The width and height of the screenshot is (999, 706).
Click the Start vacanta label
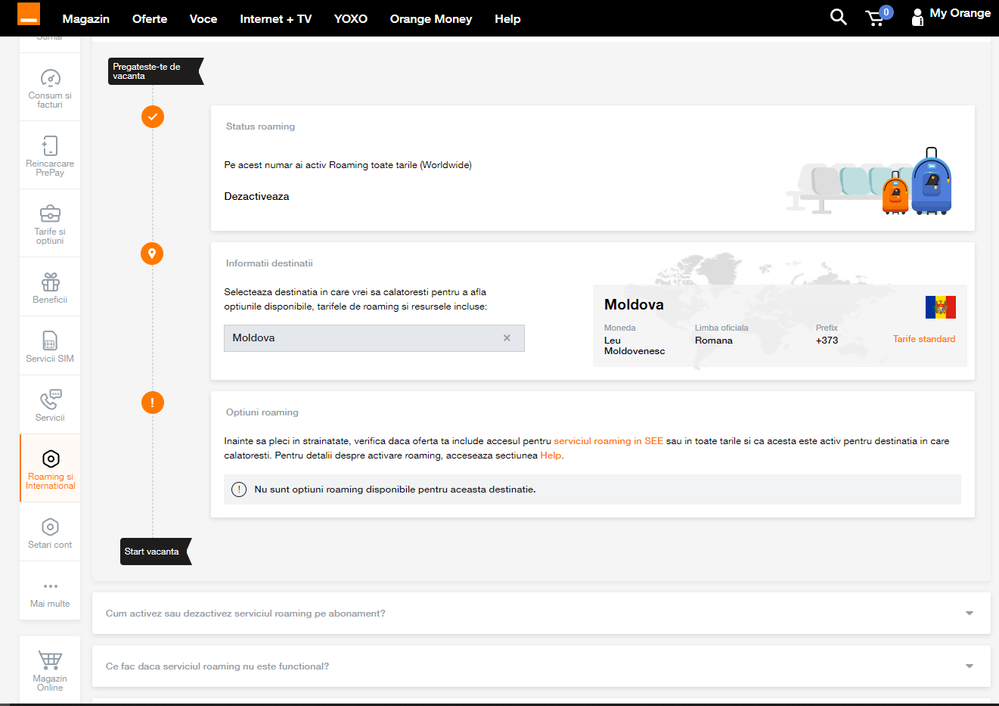coord(155,551)
